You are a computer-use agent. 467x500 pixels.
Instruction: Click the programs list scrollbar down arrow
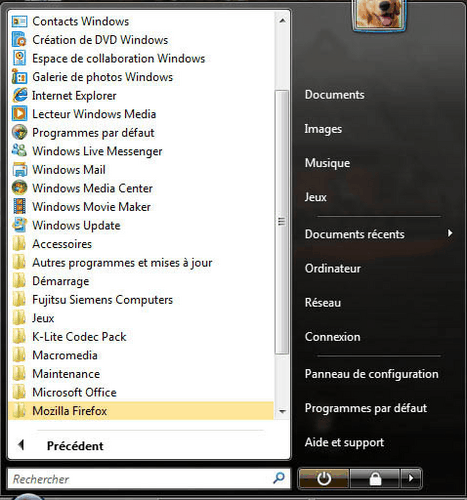282,411
